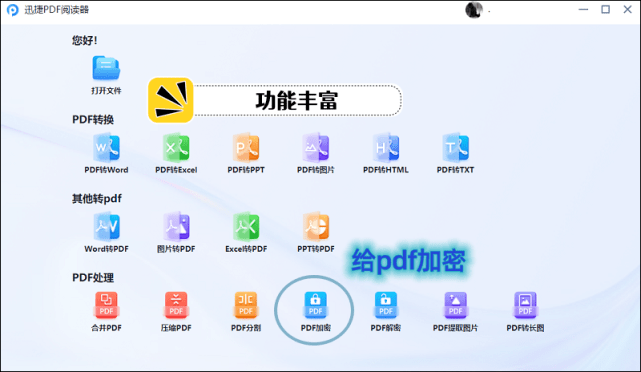Choose the PPT转PDF tool

[316, 226]
